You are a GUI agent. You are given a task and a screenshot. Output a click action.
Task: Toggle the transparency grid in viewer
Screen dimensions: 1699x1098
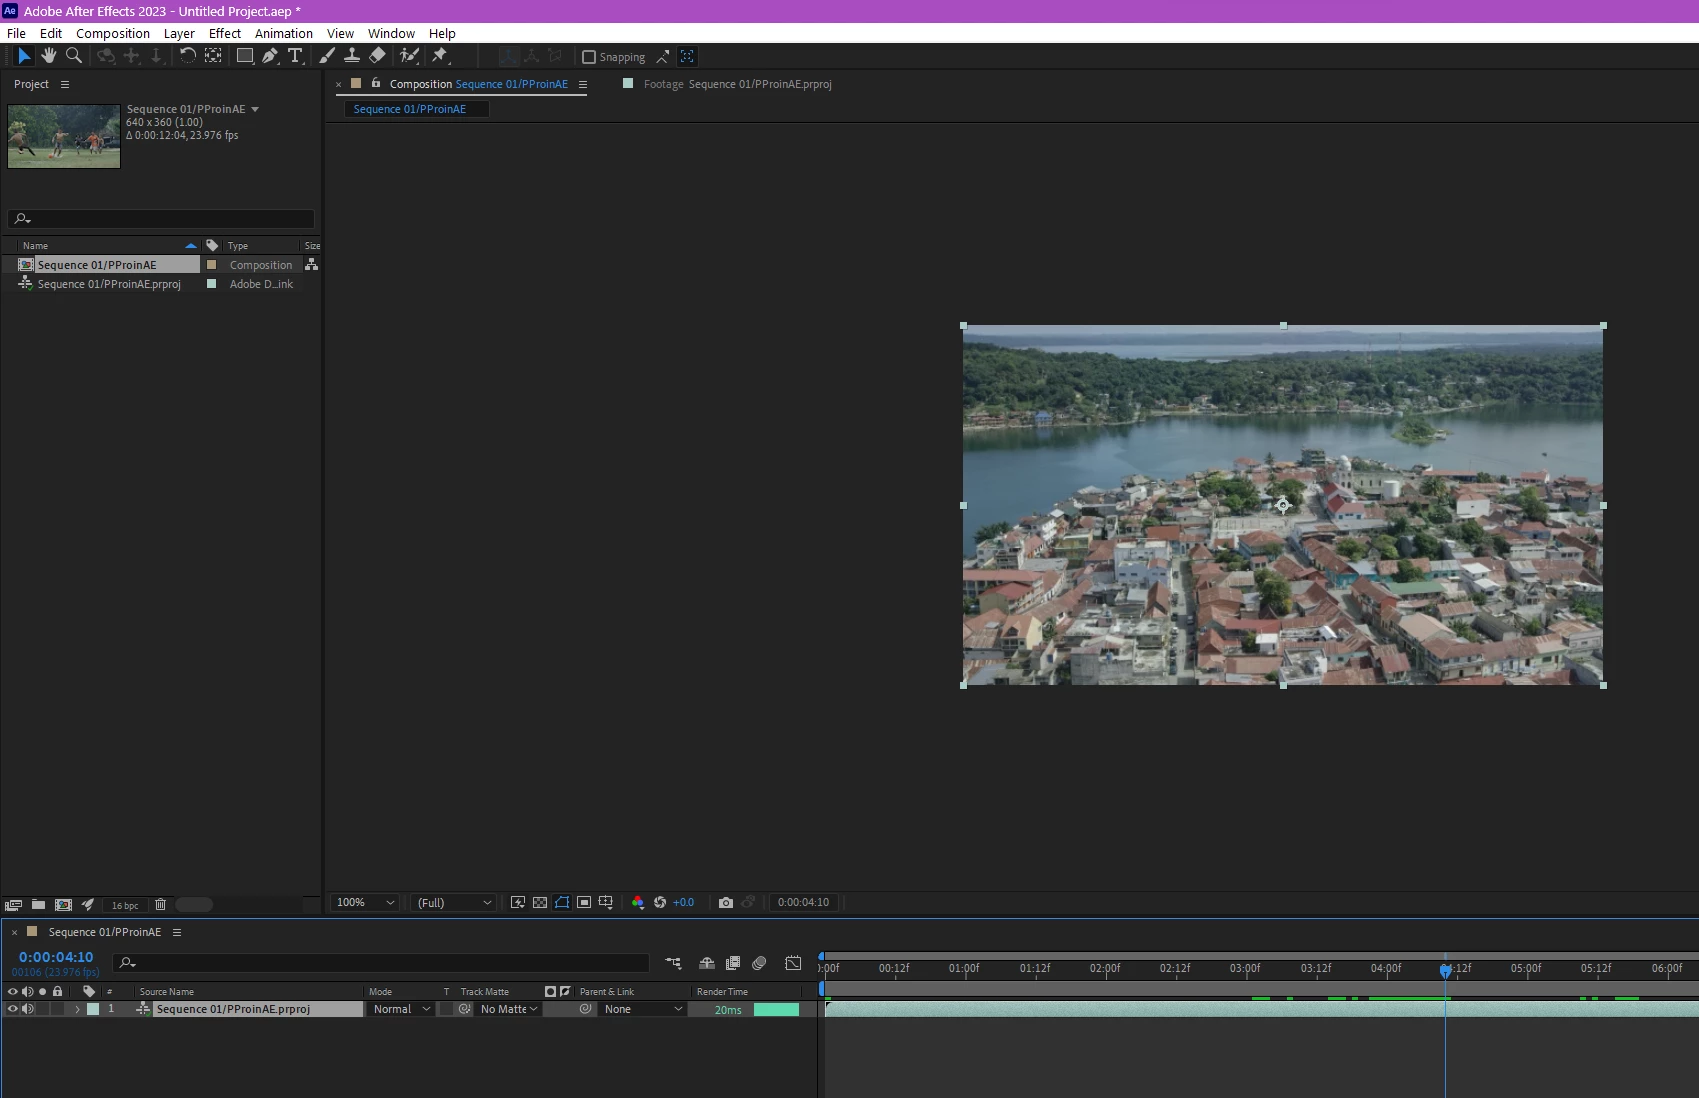[x=540, y=902]
